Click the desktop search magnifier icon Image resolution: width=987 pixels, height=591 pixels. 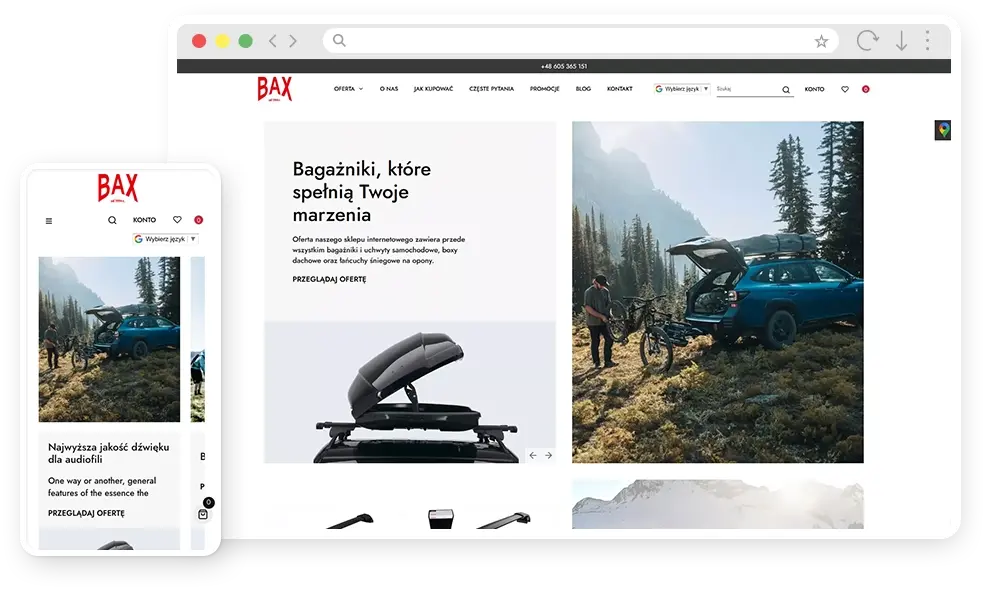coord(786,90)
